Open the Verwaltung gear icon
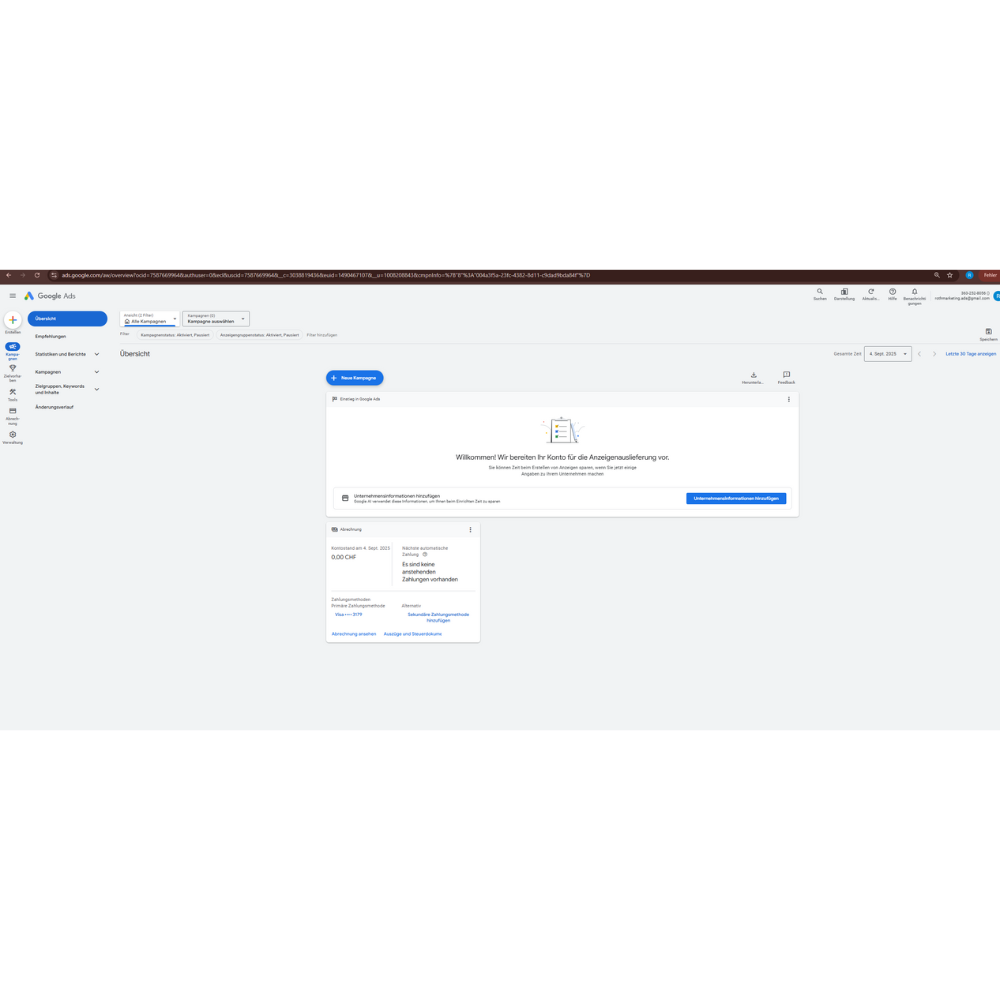This screenshot has width=1000, height=1000. 13,435
